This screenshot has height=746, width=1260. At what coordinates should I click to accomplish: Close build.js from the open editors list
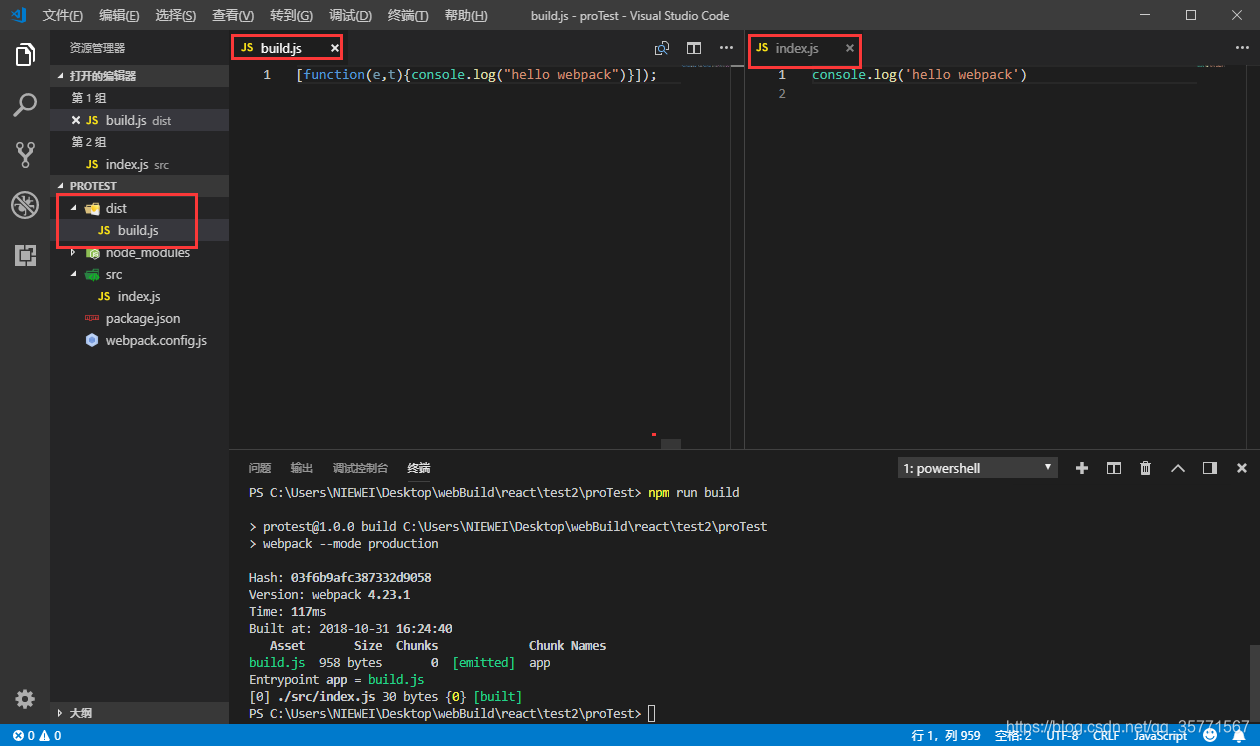coord(76,120)
